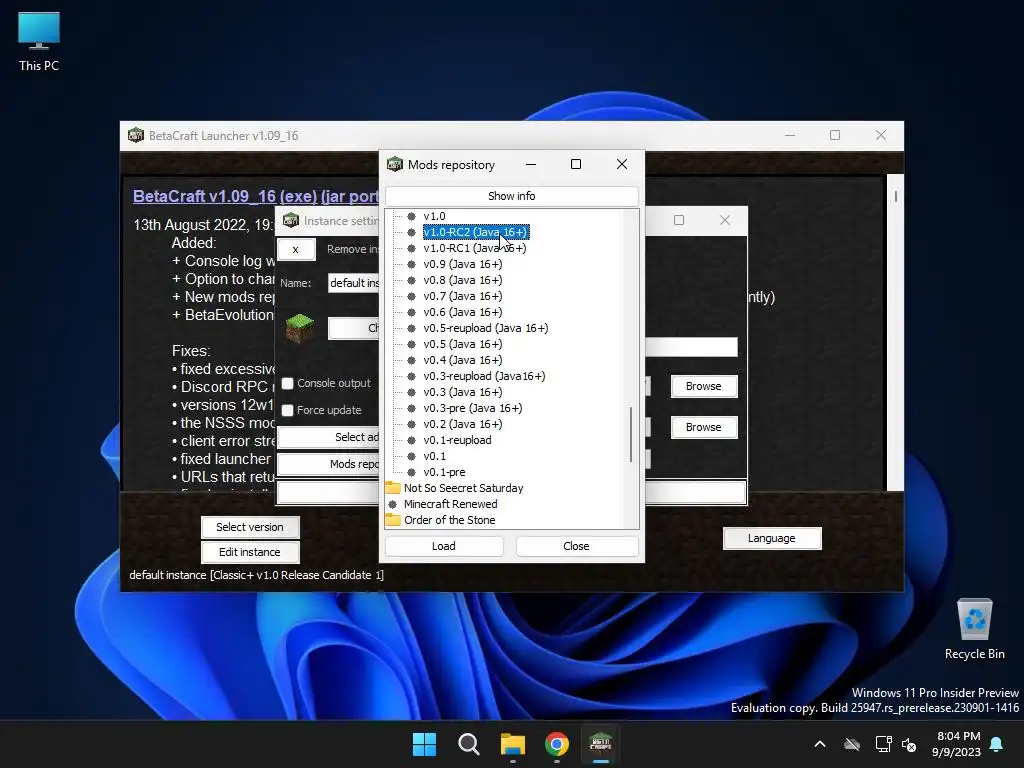The height and width of the screenshot is (768, 1024).
Task: Click Close button in Mods repository
Action: pyautogui.click(x=577, y=546)
